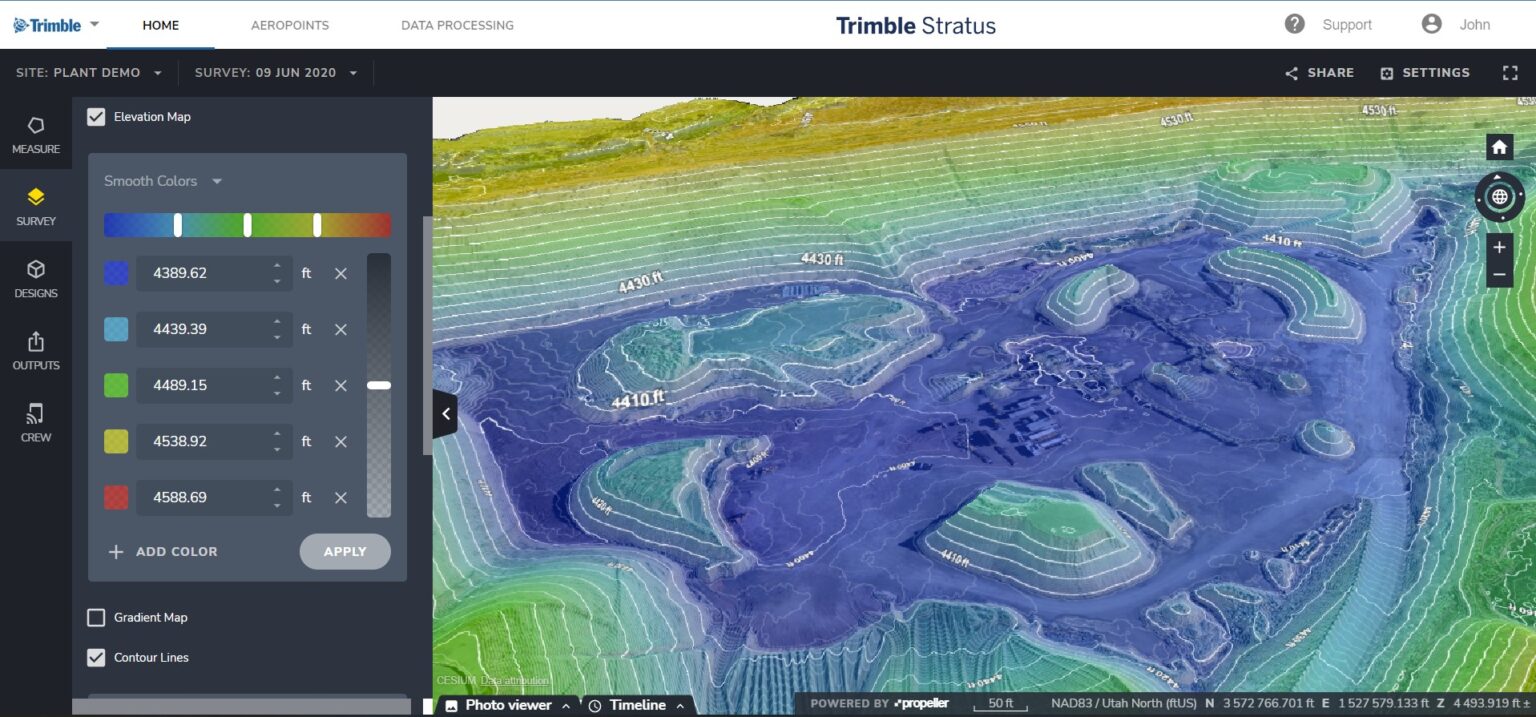Click the home view icon on the map

point(1499,147)
